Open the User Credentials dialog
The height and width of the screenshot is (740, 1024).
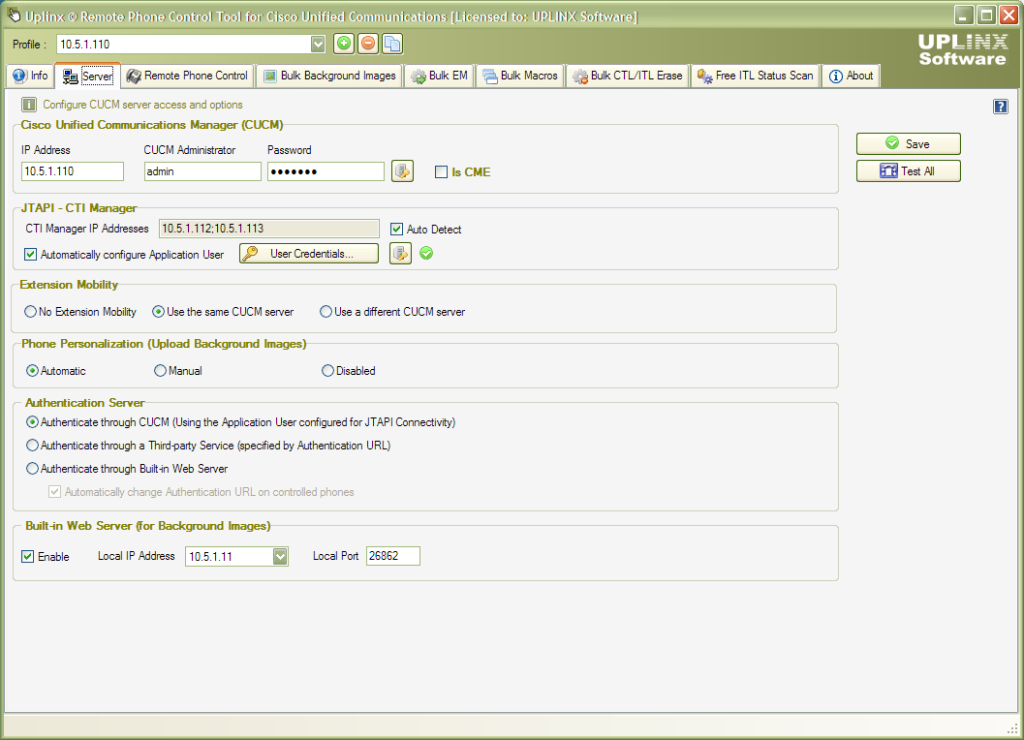tap(308, 253)
